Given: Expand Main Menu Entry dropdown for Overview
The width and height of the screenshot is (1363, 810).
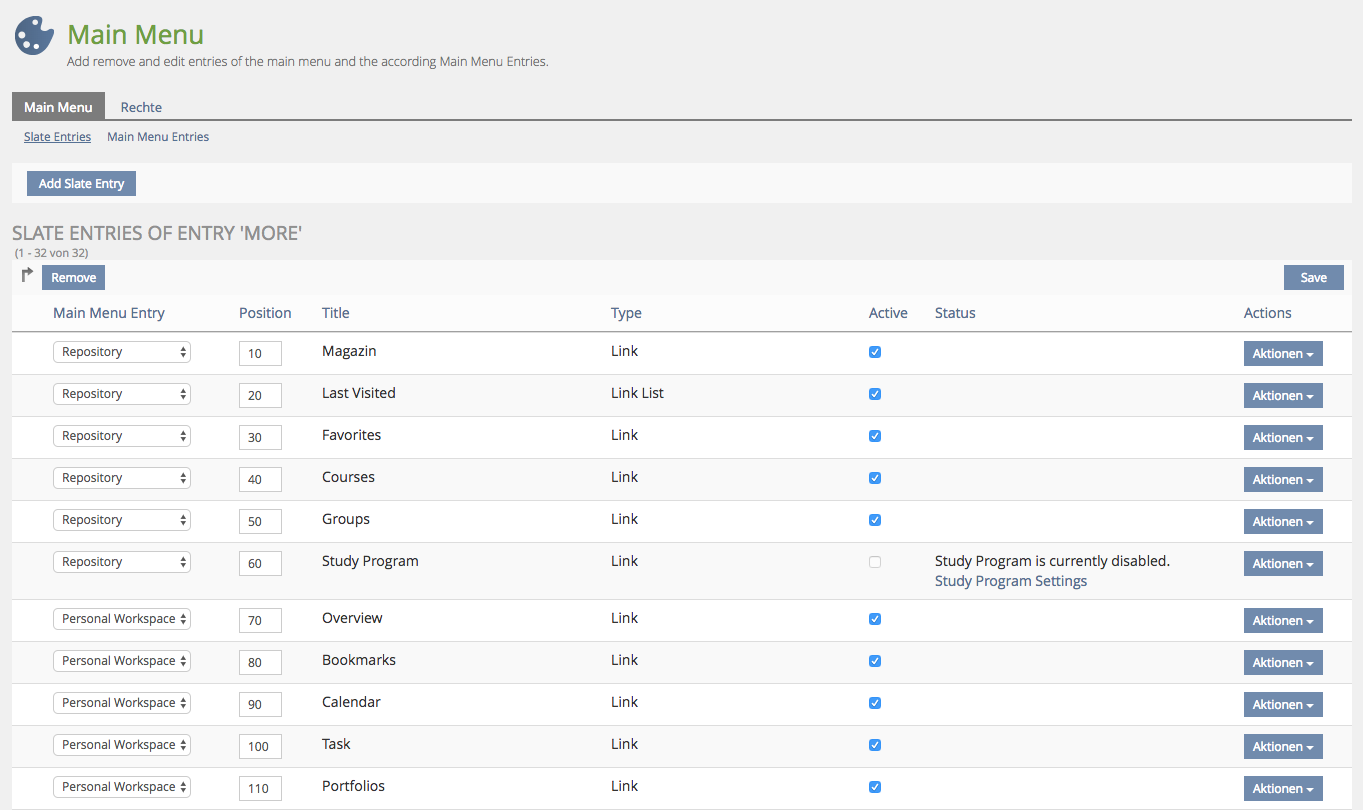Looking at the screenshot, I should pyautogui.click(x=122, y=619).
